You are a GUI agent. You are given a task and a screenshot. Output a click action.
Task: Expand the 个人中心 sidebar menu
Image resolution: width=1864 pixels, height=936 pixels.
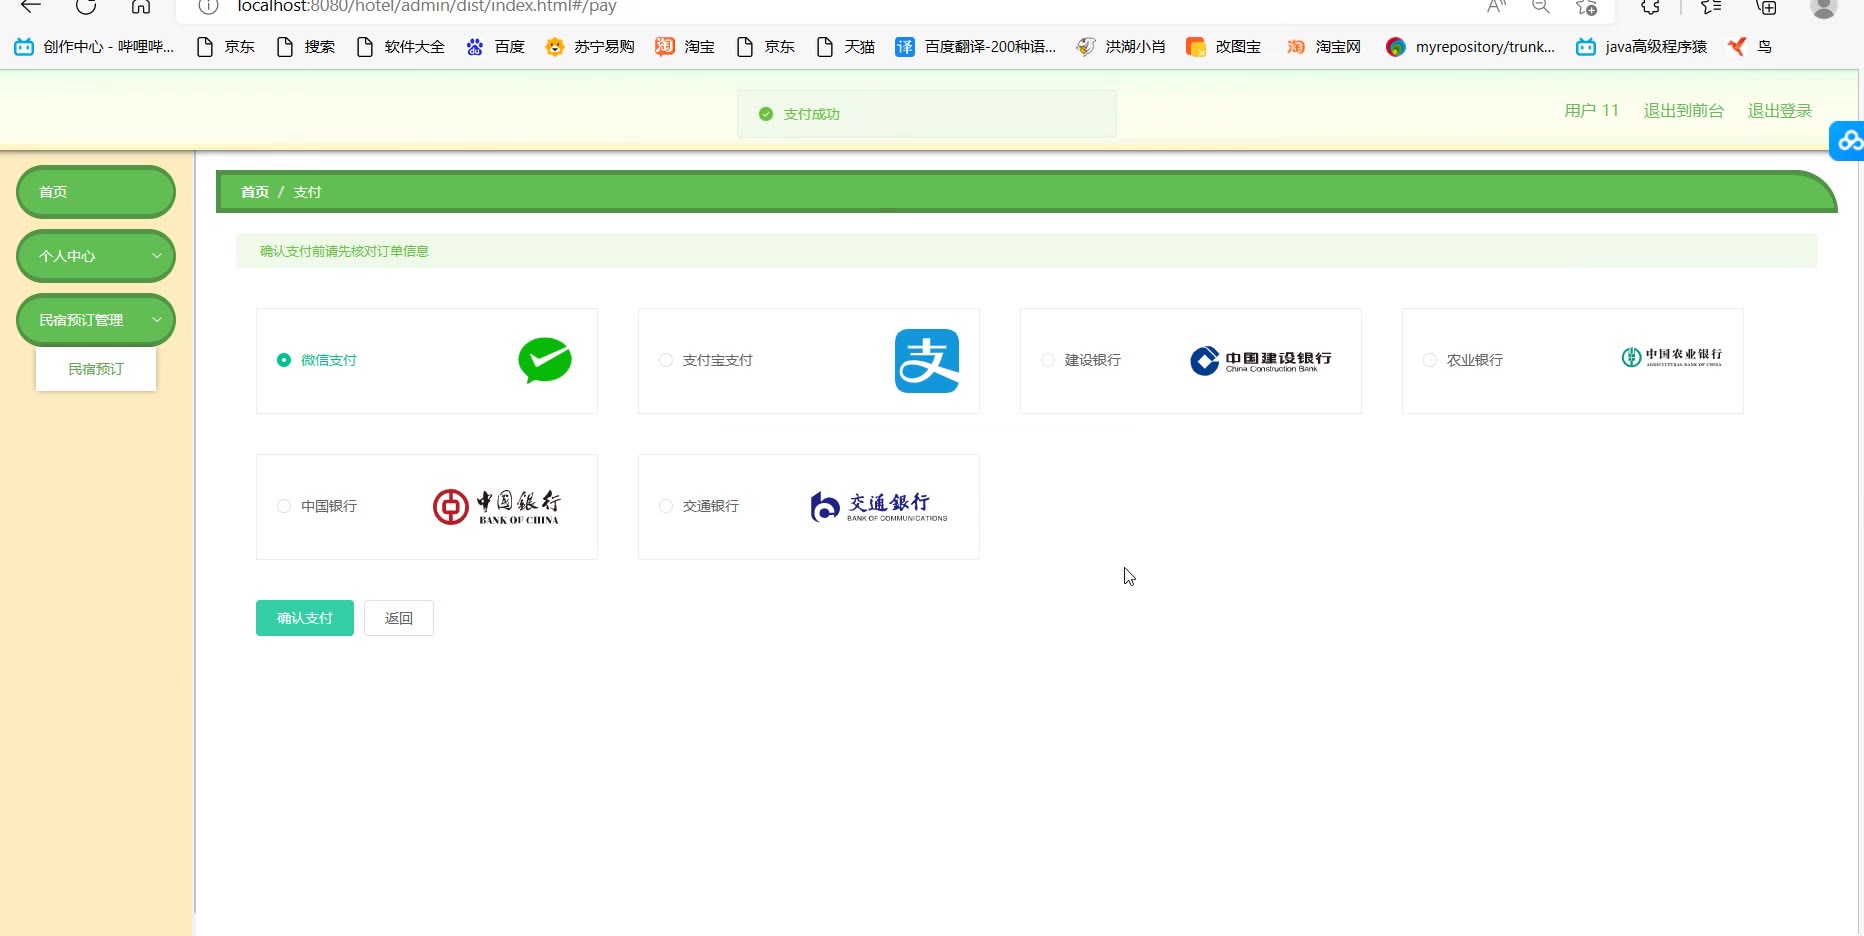tap(96, 256)
